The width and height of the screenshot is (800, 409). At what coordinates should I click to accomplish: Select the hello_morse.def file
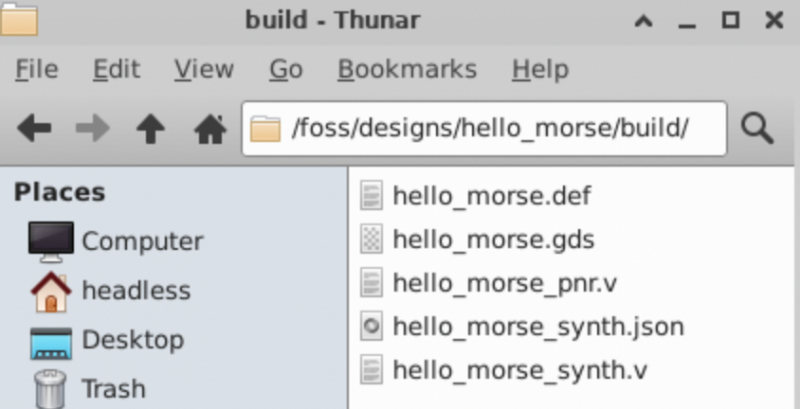click(491, 195)
